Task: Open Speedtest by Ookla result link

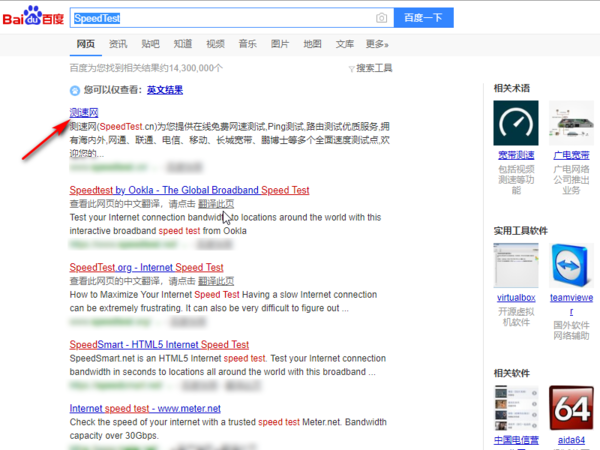Action: (189, 190)
